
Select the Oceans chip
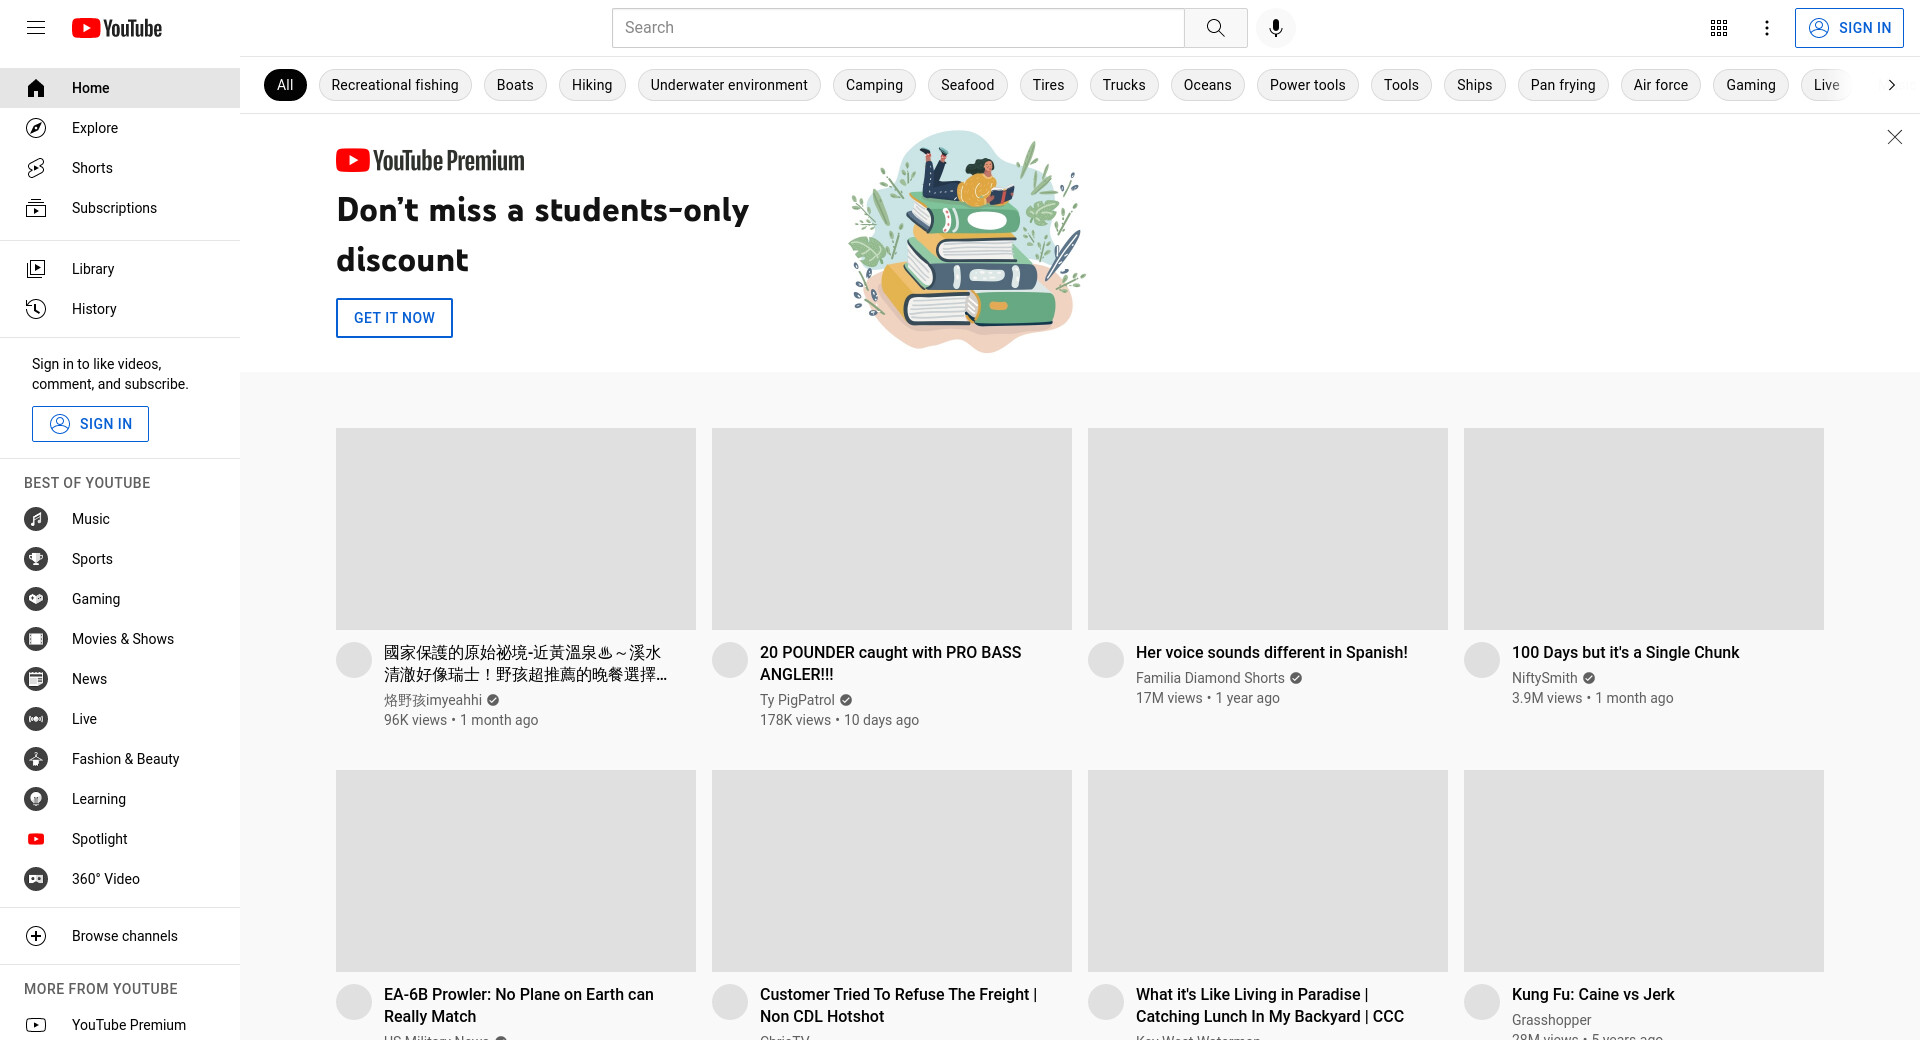1208,85
